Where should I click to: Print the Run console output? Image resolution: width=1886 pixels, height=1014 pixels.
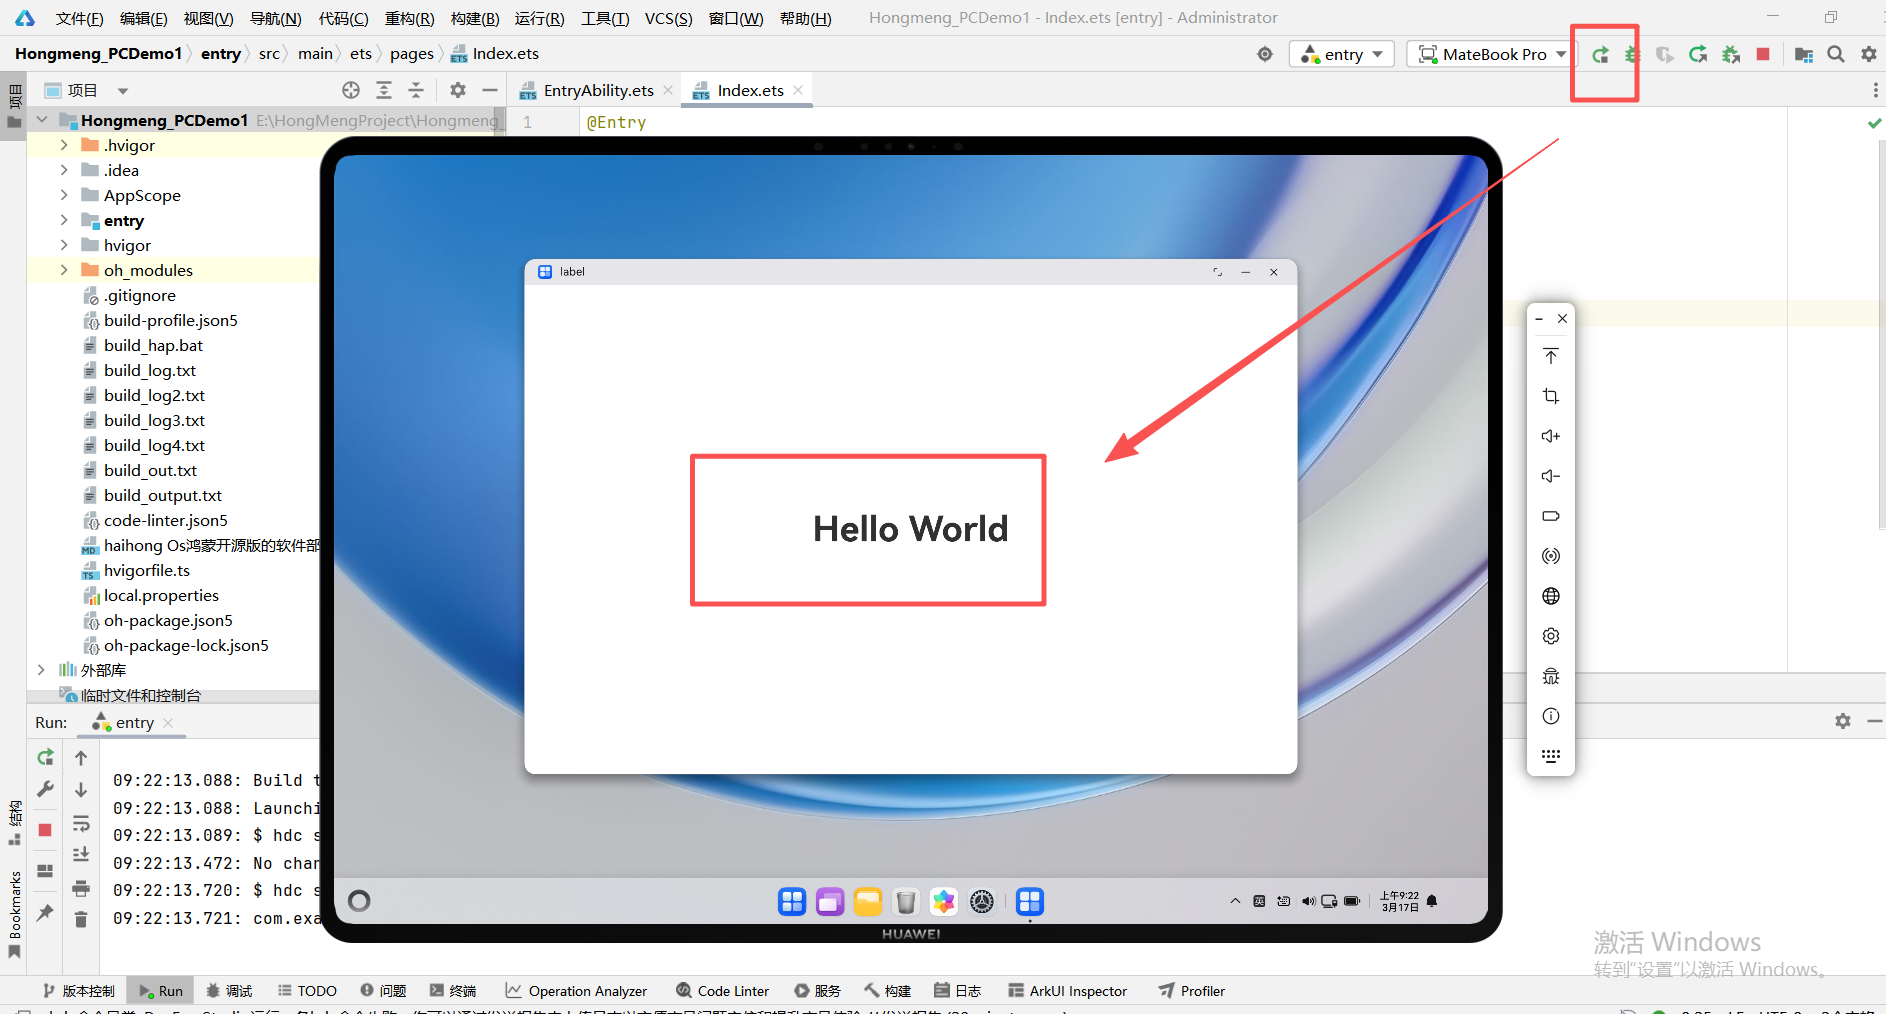point(81,888)
